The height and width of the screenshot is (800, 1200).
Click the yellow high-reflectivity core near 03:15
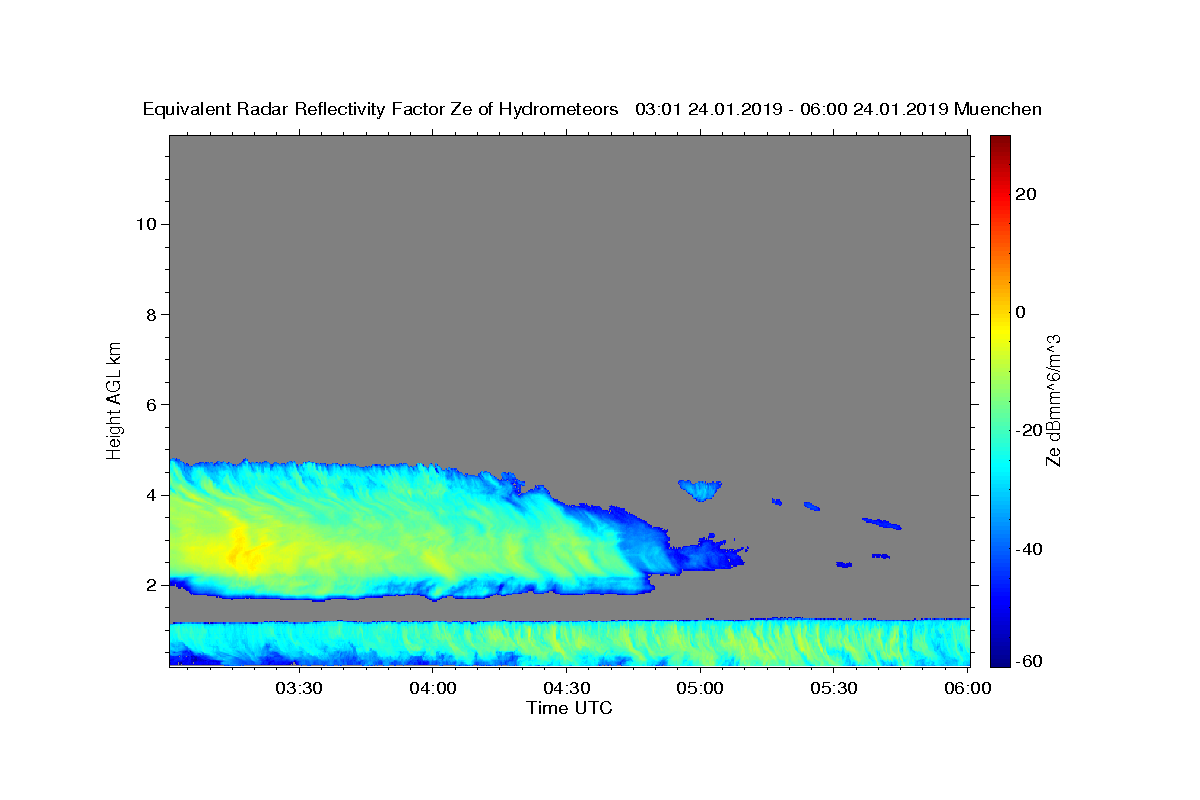pos(244,551)
